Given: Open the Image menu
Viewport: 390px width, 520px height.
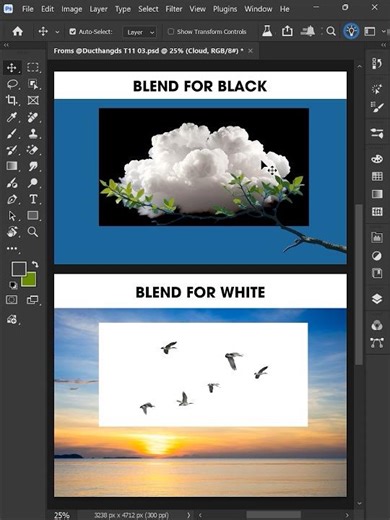Looking at the screenshot, I should click(72, 9).
